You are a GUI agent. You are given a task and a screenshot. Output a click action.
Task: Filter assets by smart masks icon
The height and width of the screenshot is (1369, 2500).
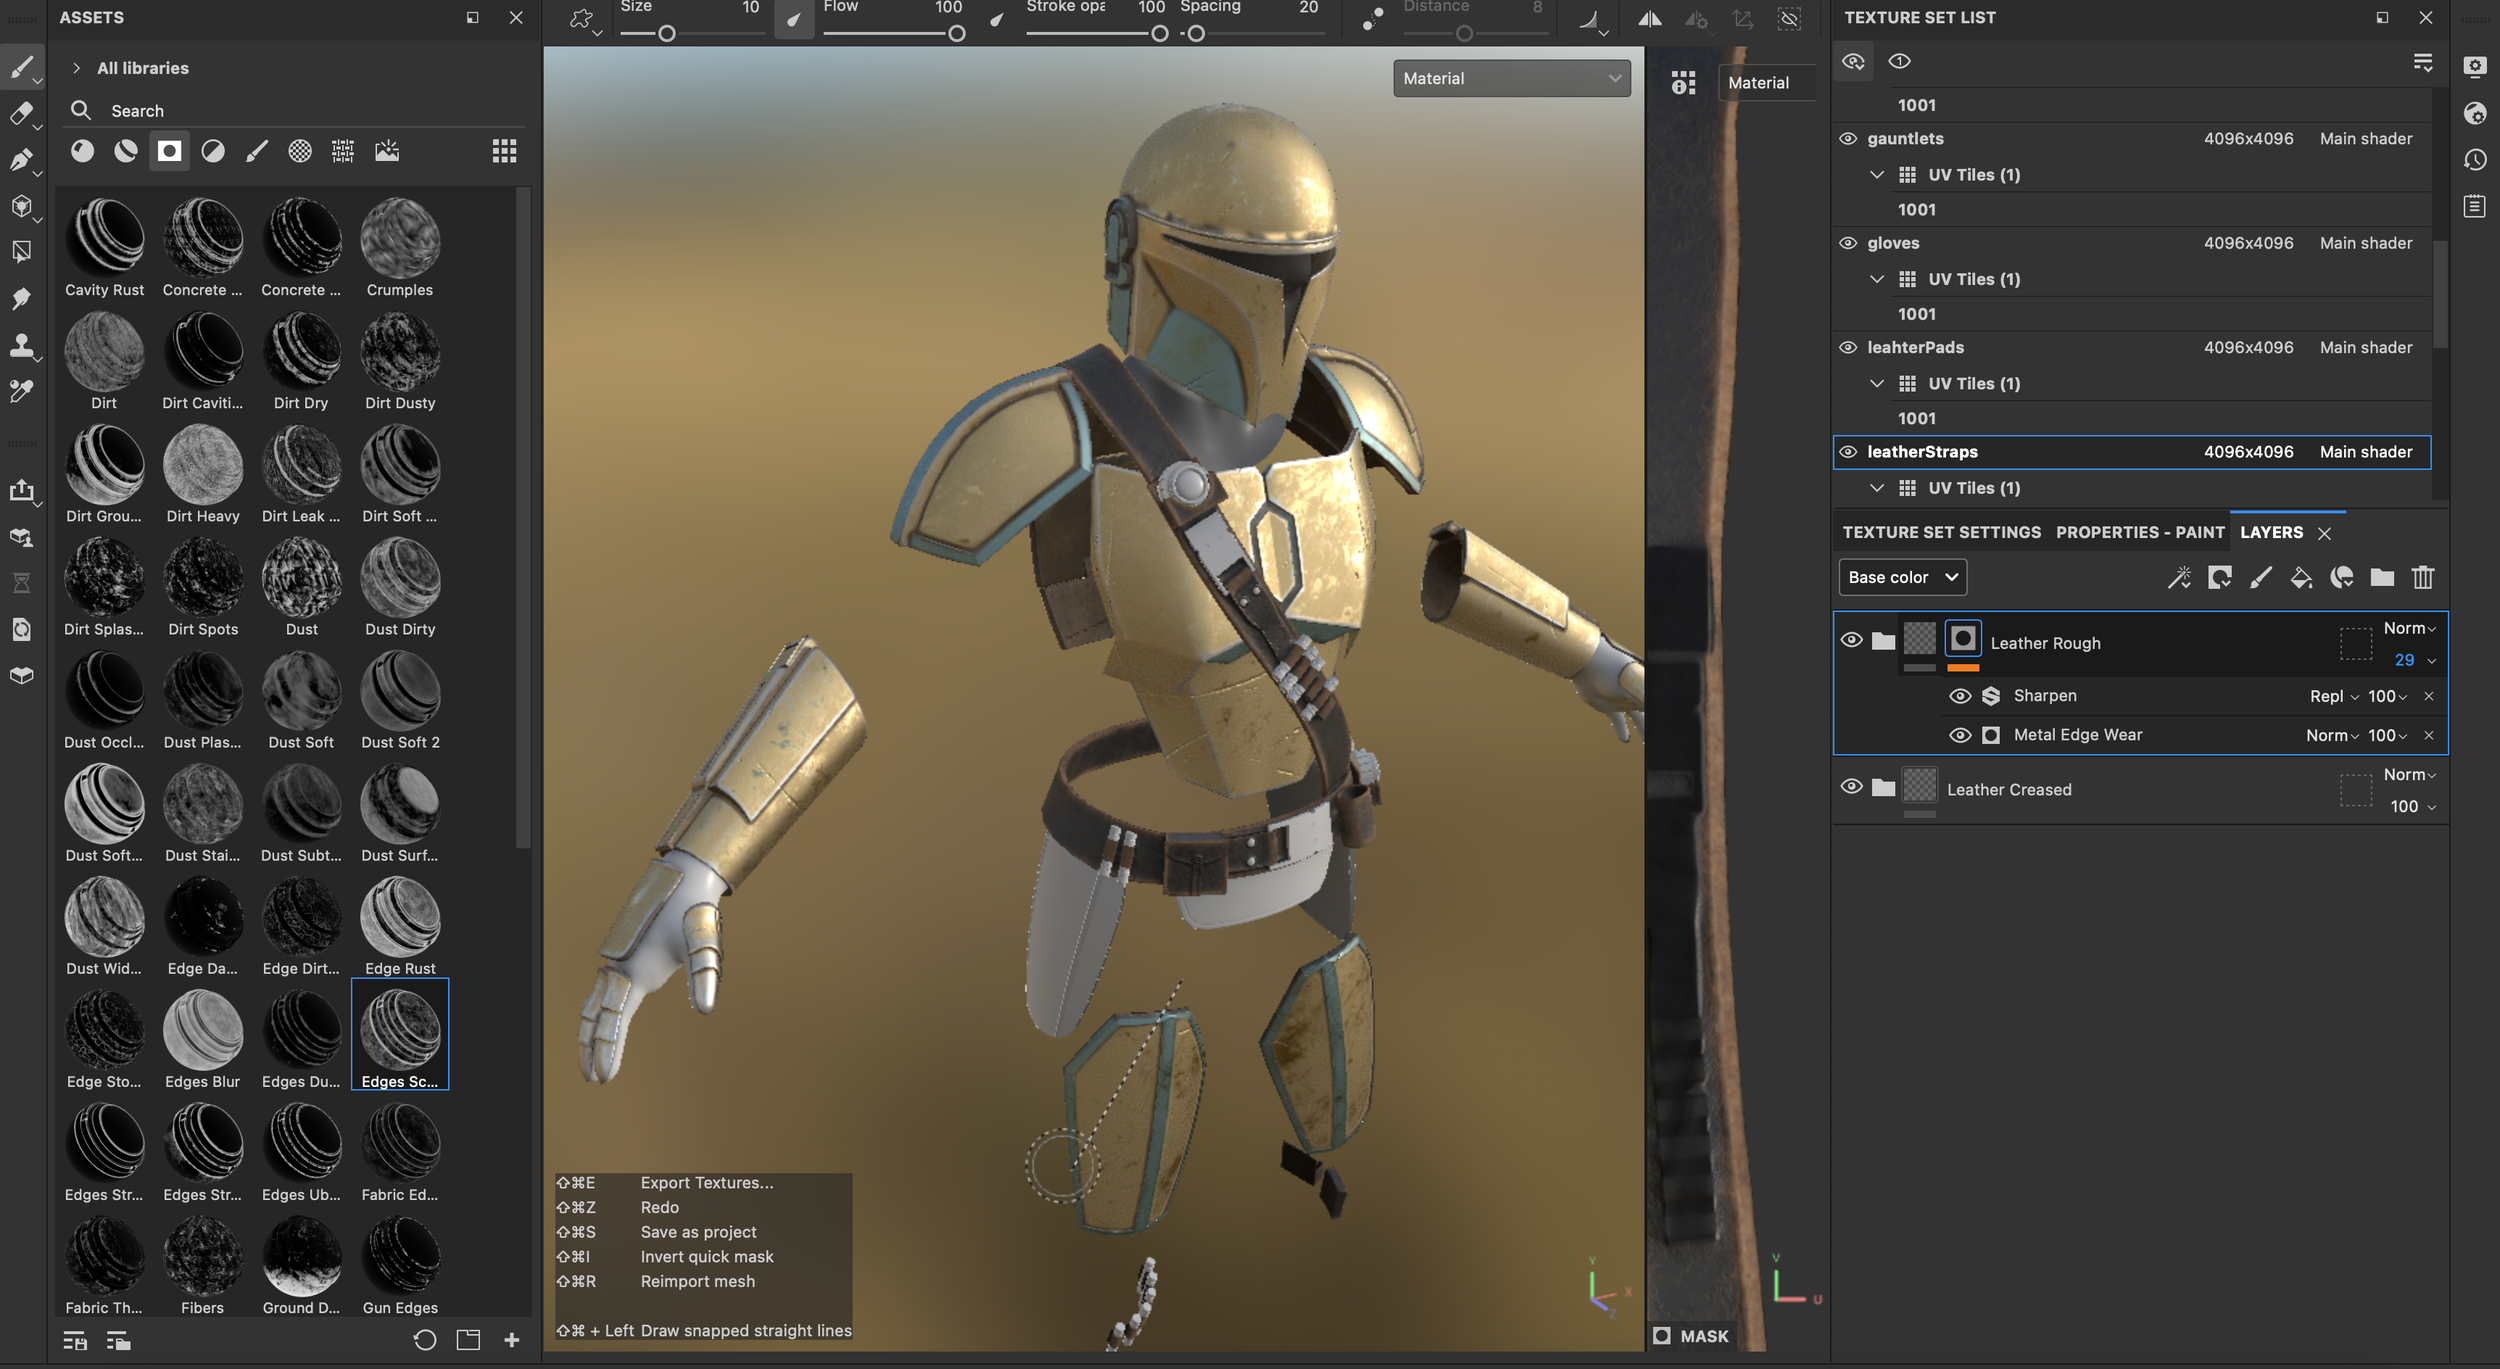pos(169,151)
